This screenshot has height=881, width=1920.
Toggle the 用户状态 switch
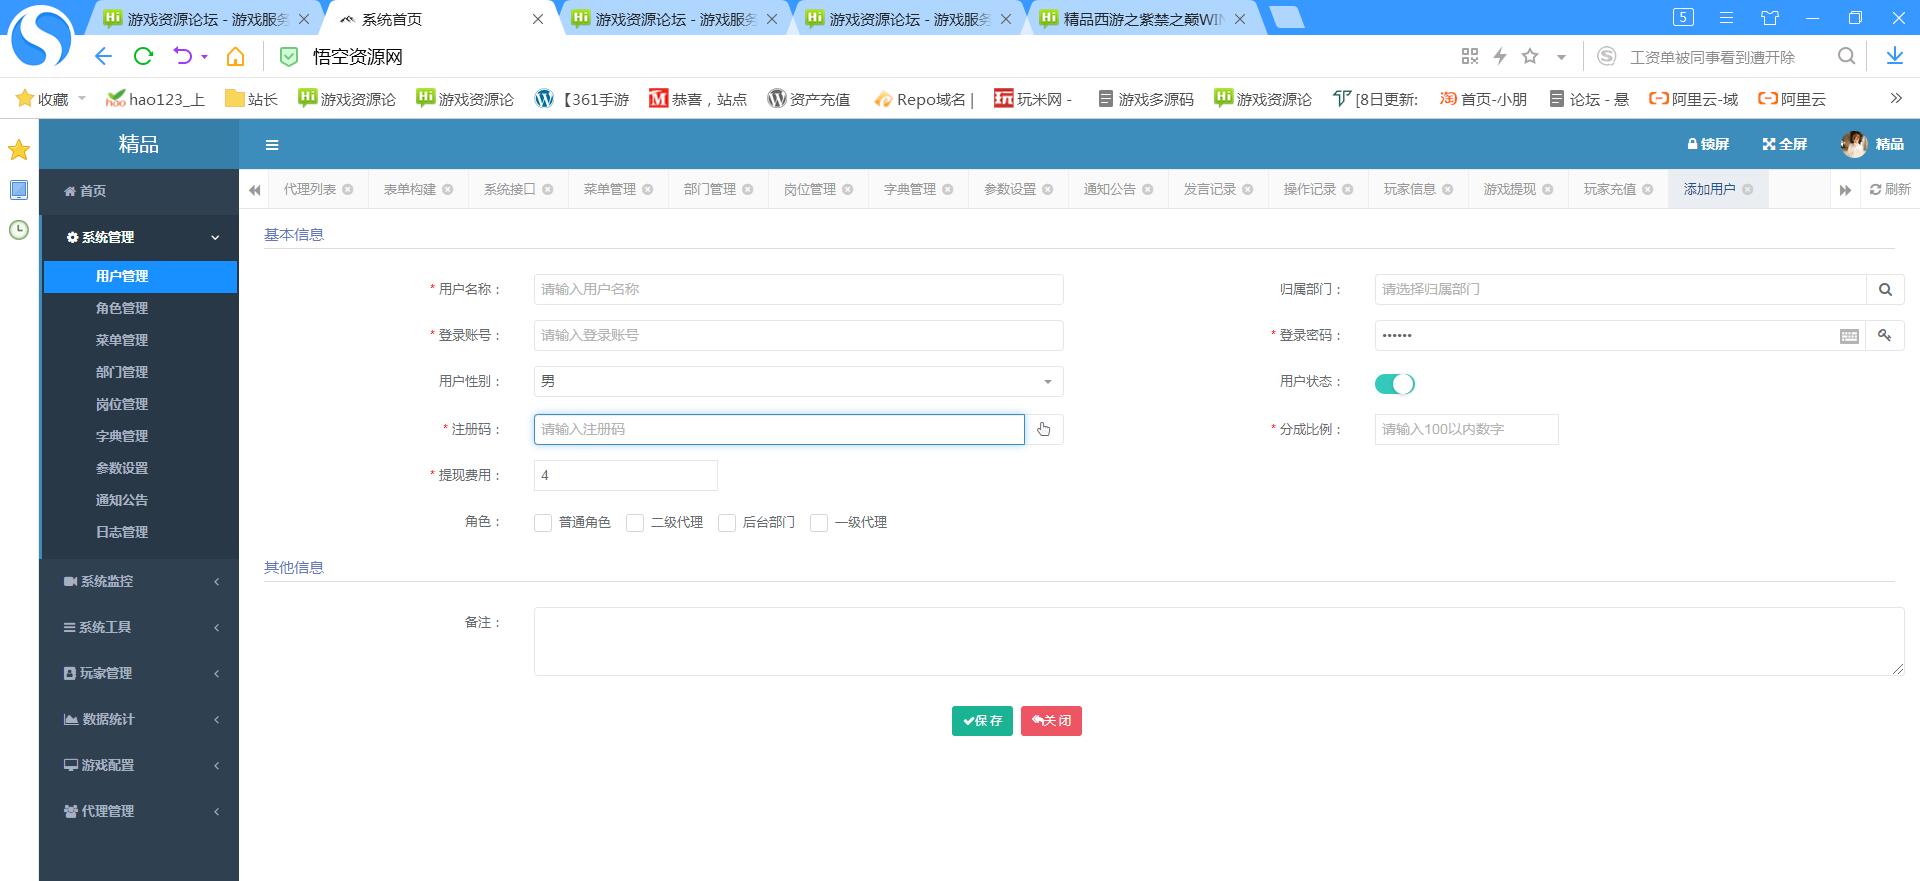(1394, 384)
